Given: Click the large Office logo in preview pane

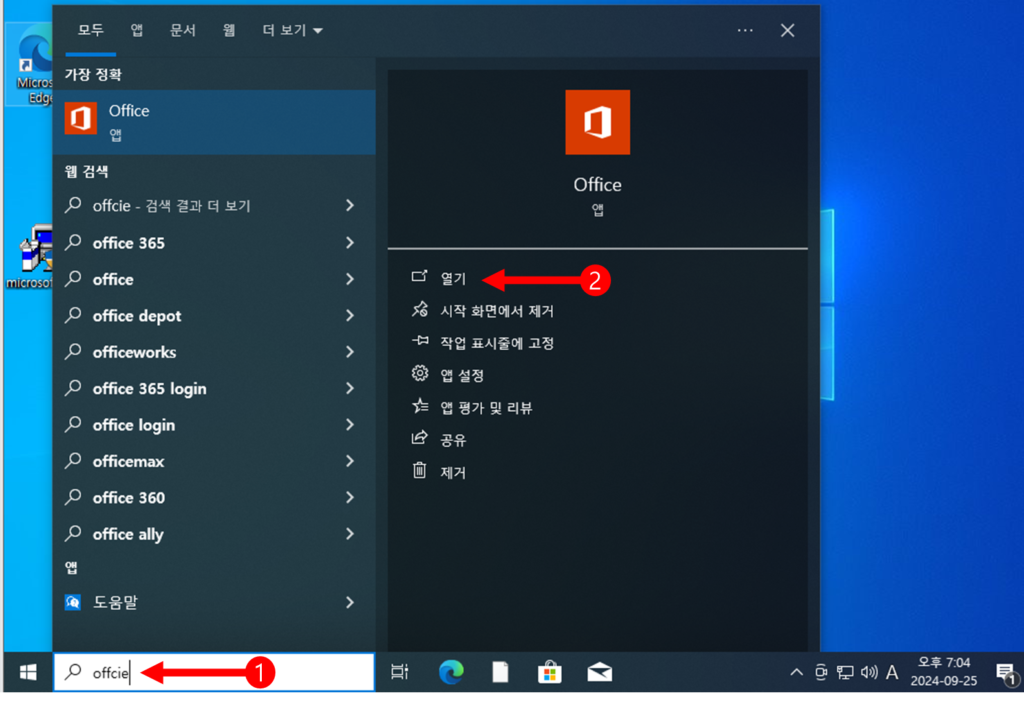Looking at the screenshot, I should 598,122.
